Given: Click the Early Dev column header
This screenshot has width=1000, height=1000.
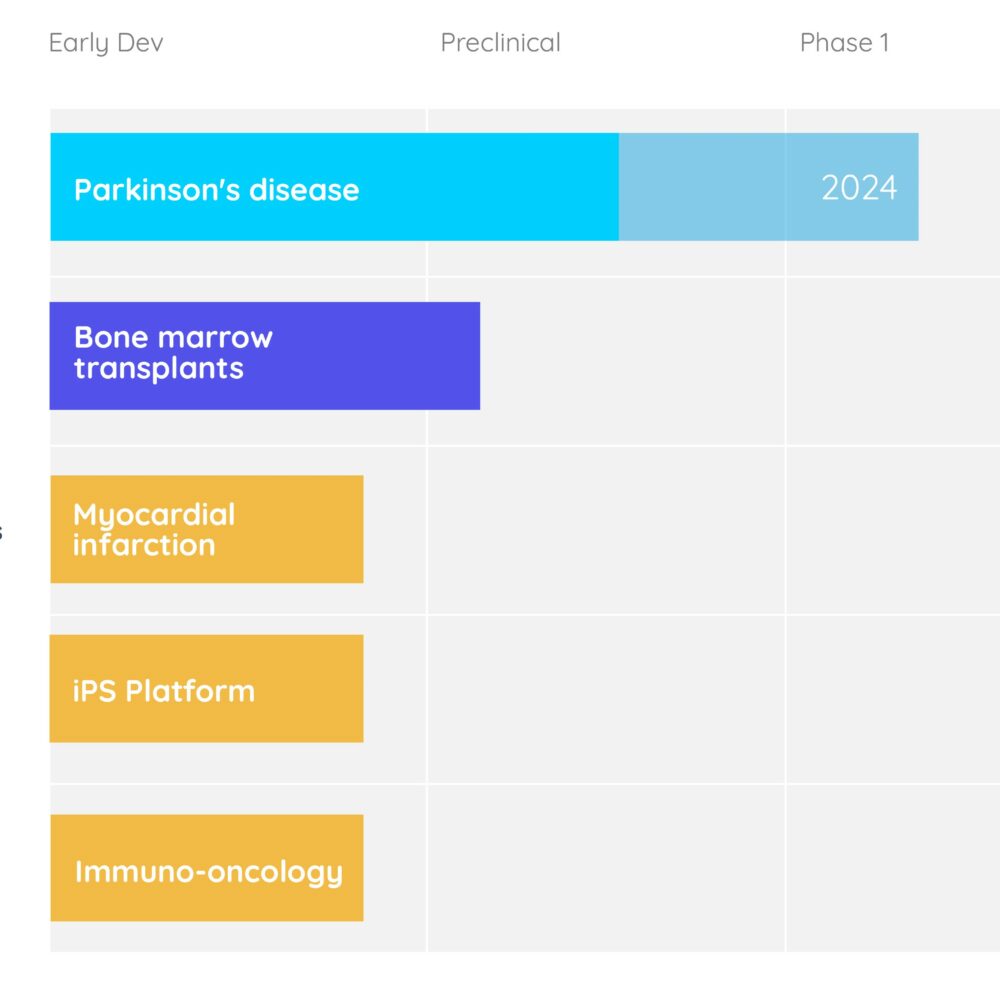Looking at the screenshot, I should coord(106,43).
